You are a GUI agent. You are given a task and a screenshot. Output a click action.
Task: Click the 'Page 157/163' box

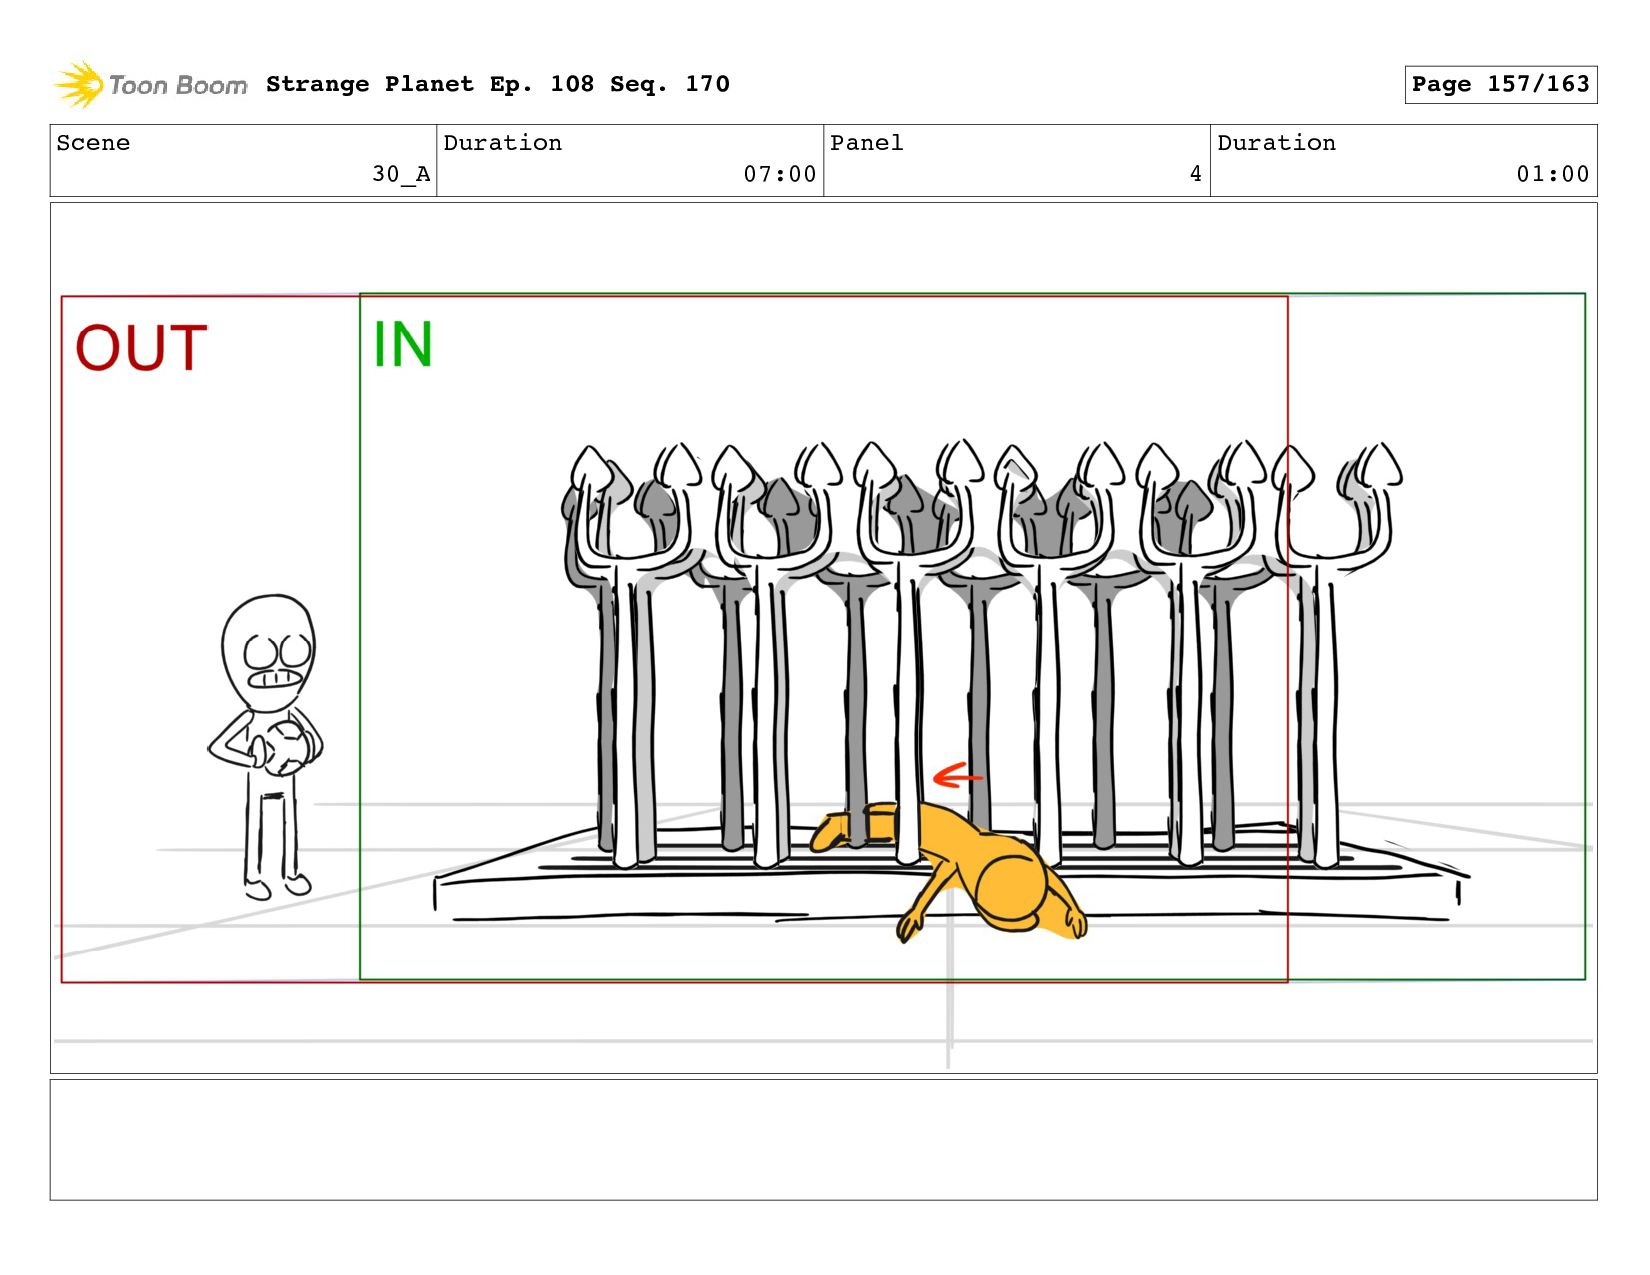click(1500, 85)
